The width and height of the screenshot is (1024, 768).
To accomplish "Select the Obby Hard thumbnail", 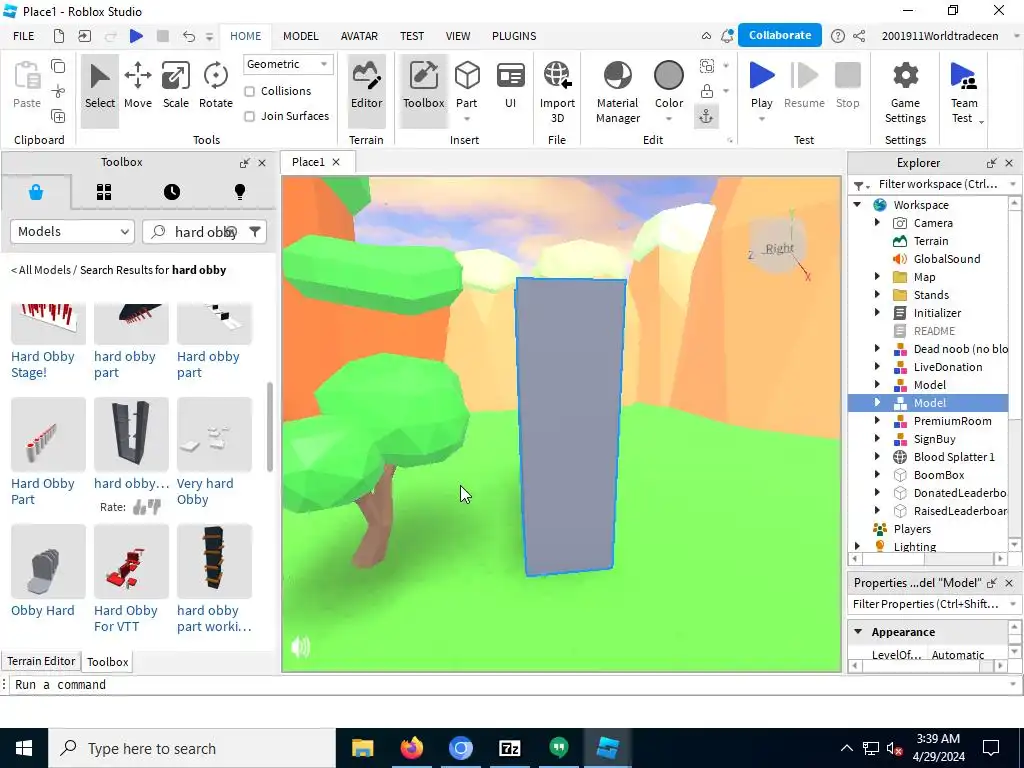I will 48,561.
